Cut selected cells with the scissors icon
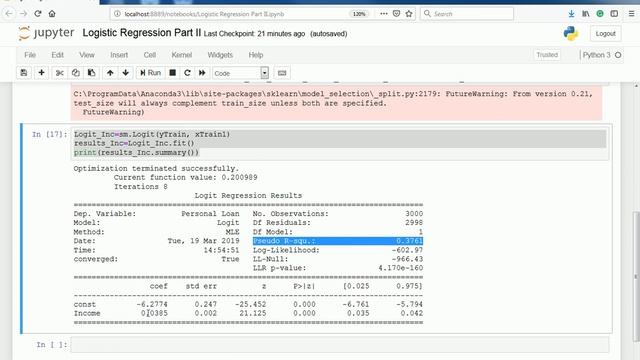 pos(60,73)
